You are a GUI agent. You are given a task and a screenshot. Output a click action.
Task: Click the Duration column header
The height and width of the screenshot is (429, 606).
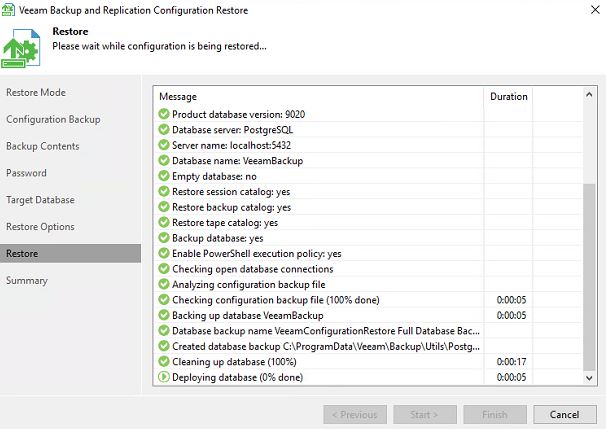point(508,97)
